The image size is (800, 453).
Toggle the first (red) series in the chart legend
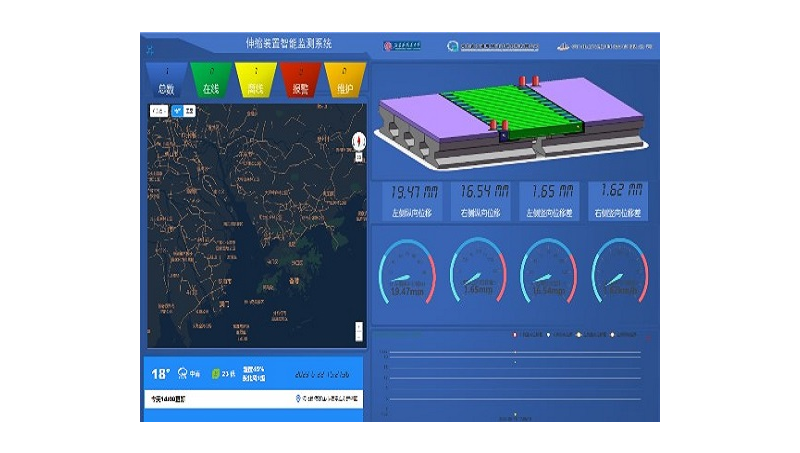(x=528, y=335)
